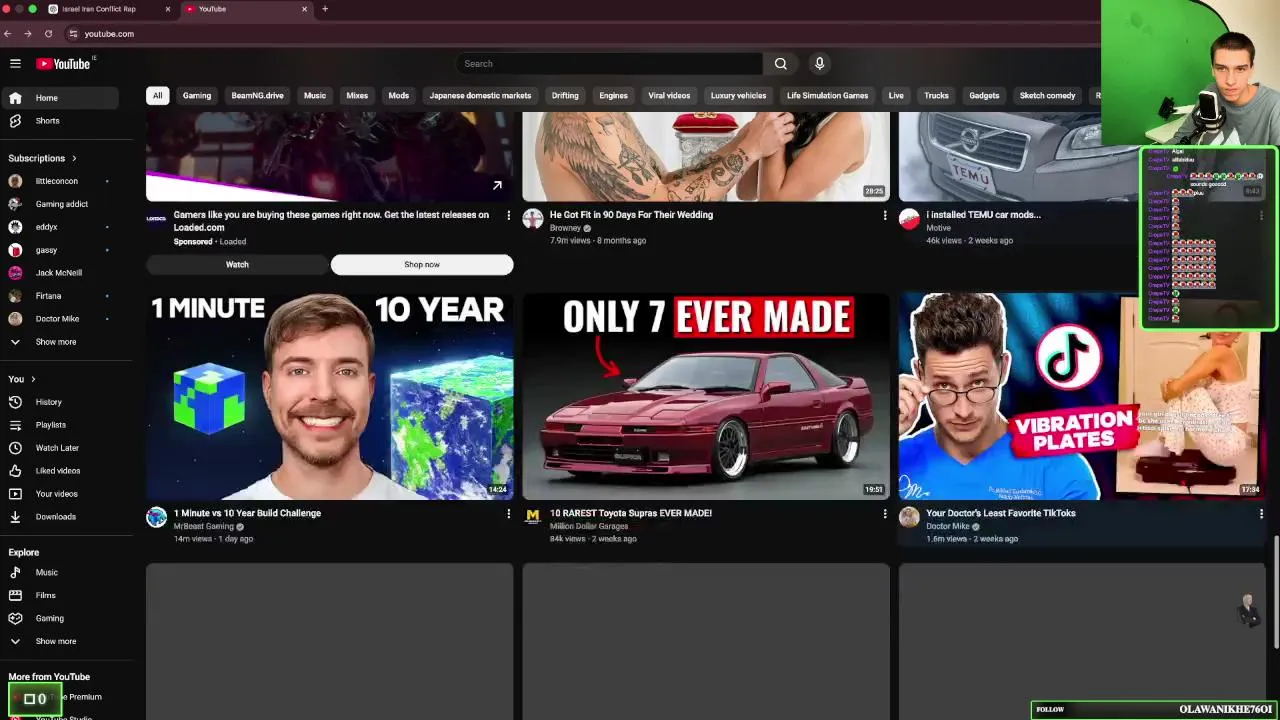Open Shorts in sidebar
1280x720 pixels.
(60, 121)
